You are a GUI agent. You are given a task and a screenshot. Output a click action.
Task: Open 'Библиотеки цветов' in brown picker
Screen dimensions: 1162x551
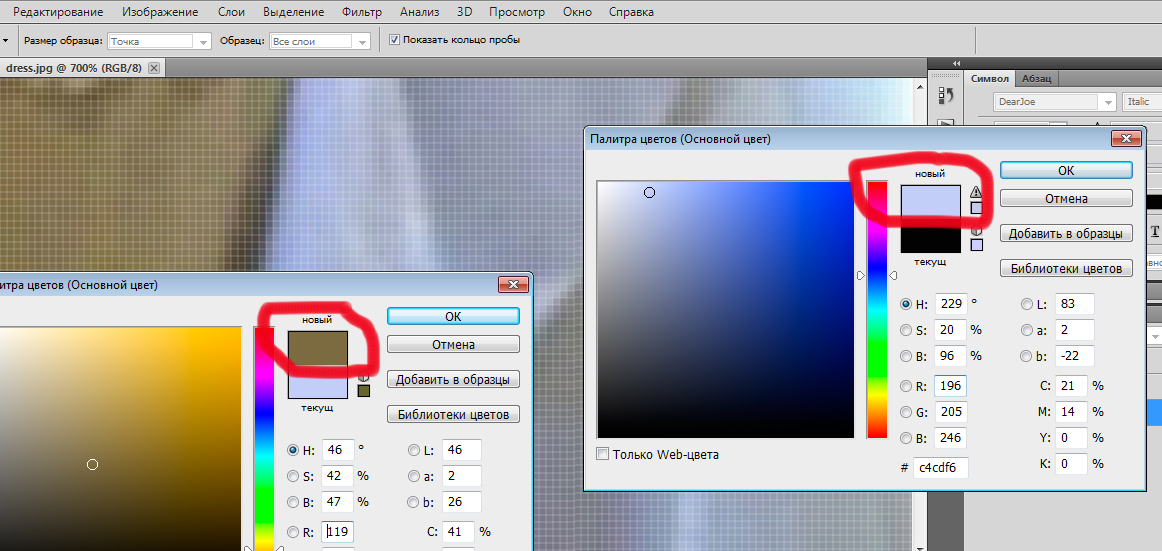(x=453, y=414)
